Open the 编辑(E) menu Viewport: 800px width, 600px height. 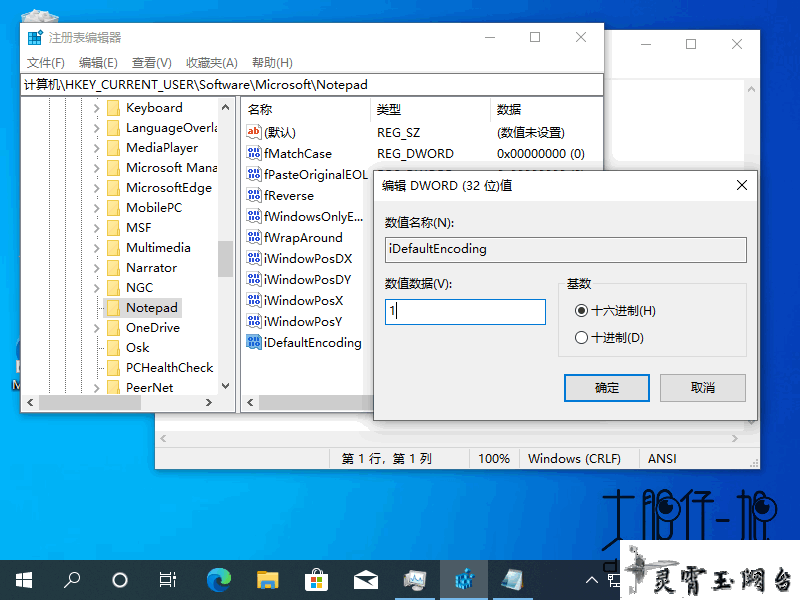pos(98,63)
